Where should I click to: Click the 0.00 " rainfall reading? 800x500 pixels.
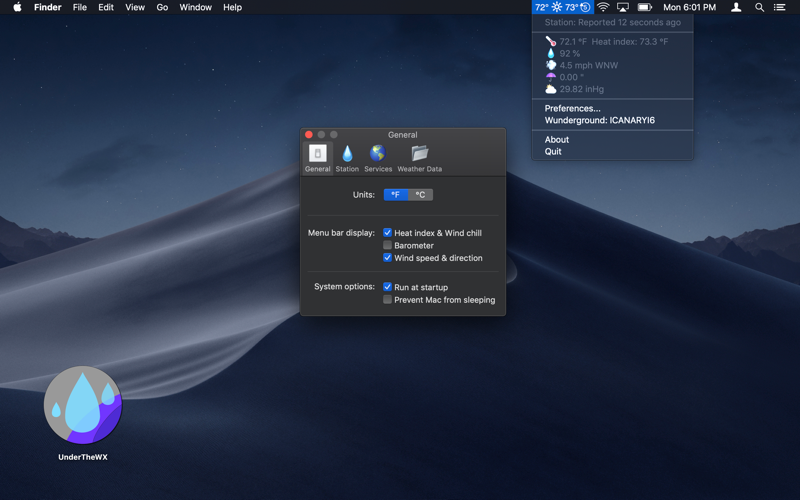pos(571,77)
